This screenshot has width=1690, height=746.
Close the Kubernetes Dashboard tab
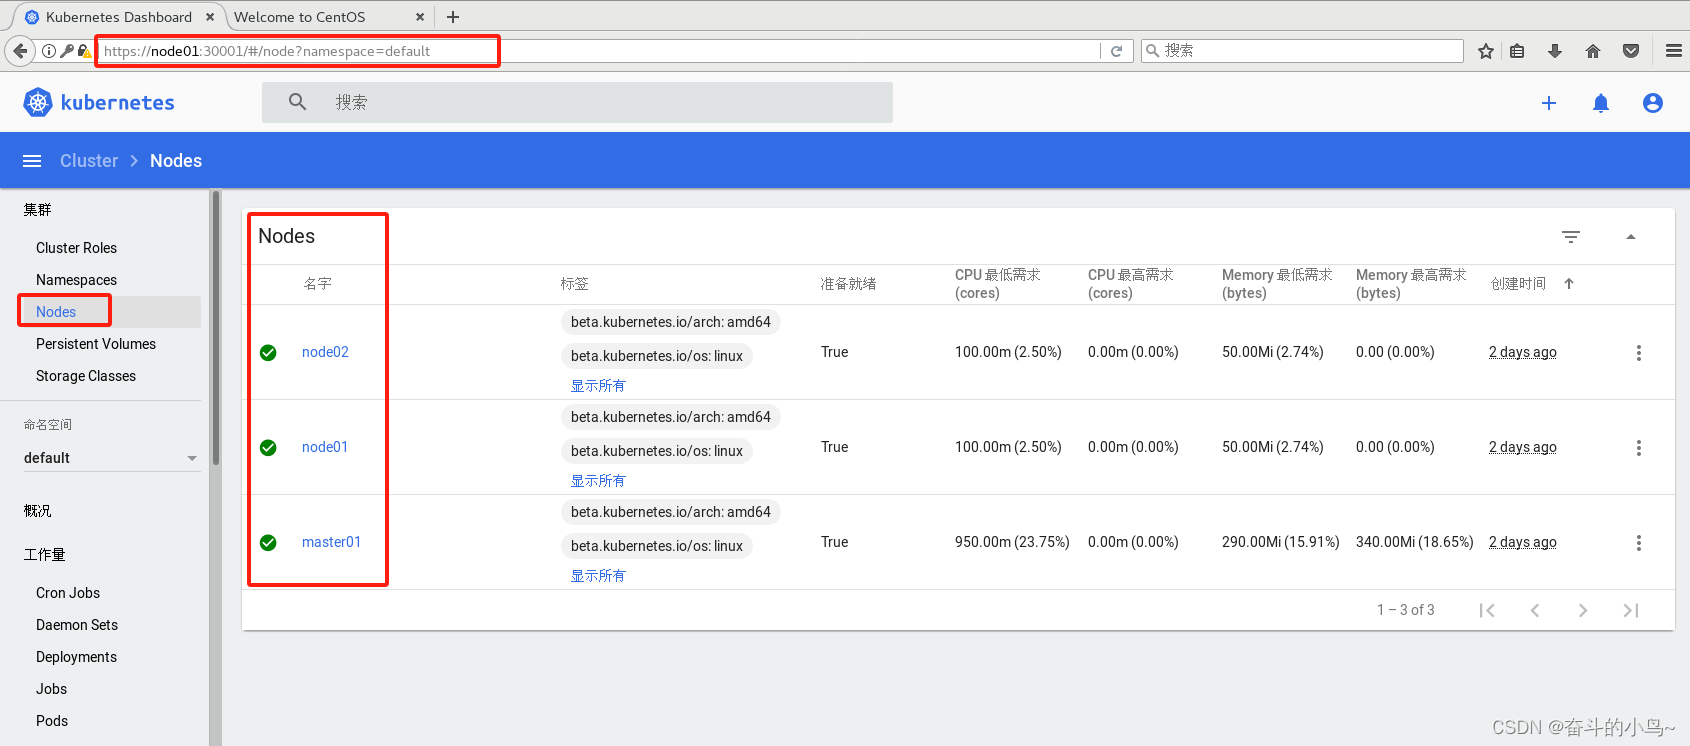210,17
